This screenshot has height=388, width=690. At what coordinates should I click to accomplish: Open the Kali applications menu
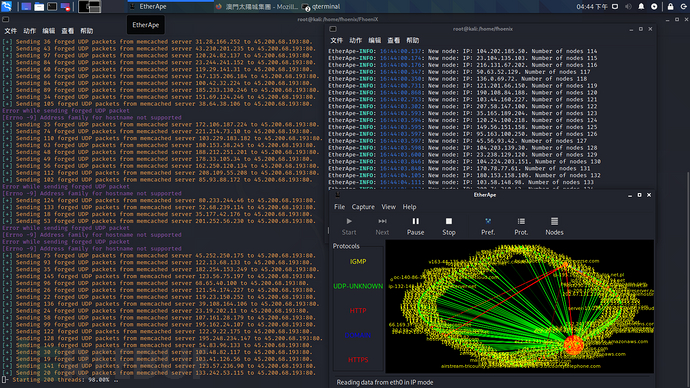coord(6,6)
